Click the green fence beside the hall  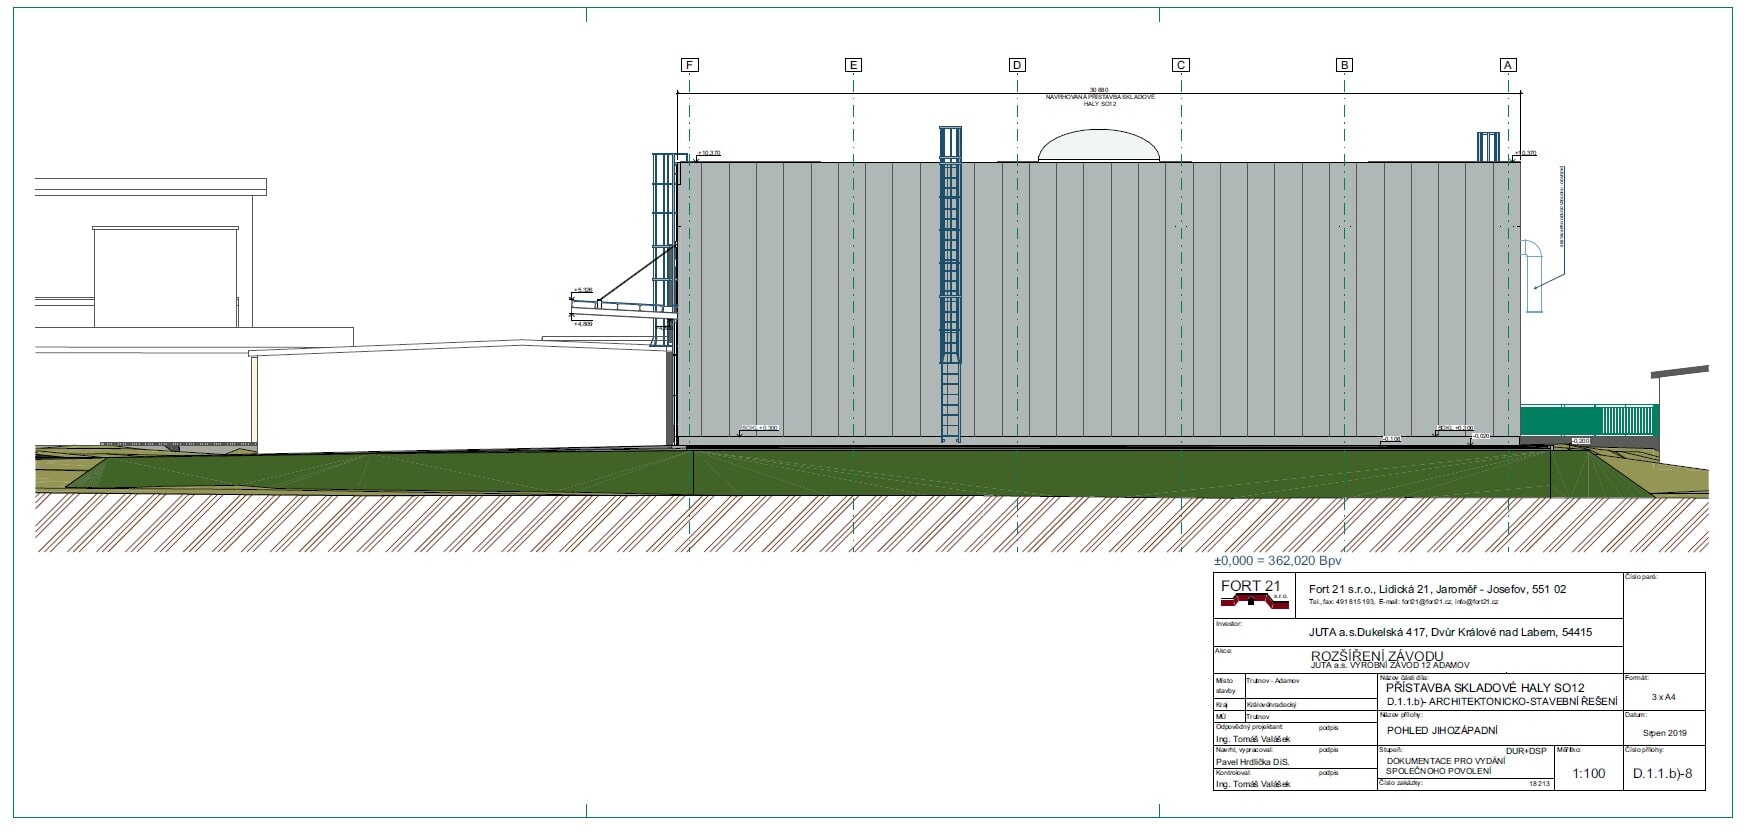pos(1588,421)
